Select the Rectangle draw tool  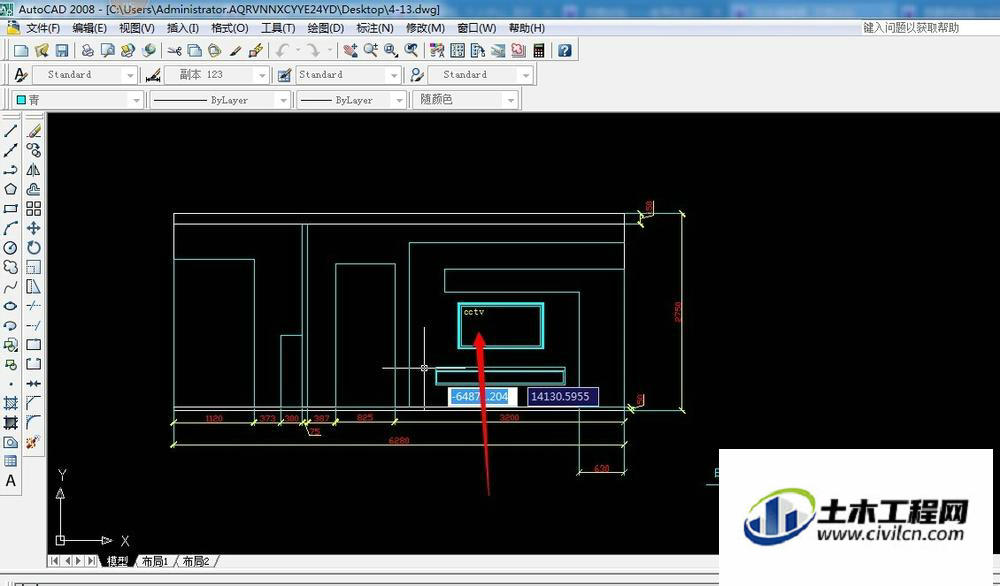click(x=11, y=209)
